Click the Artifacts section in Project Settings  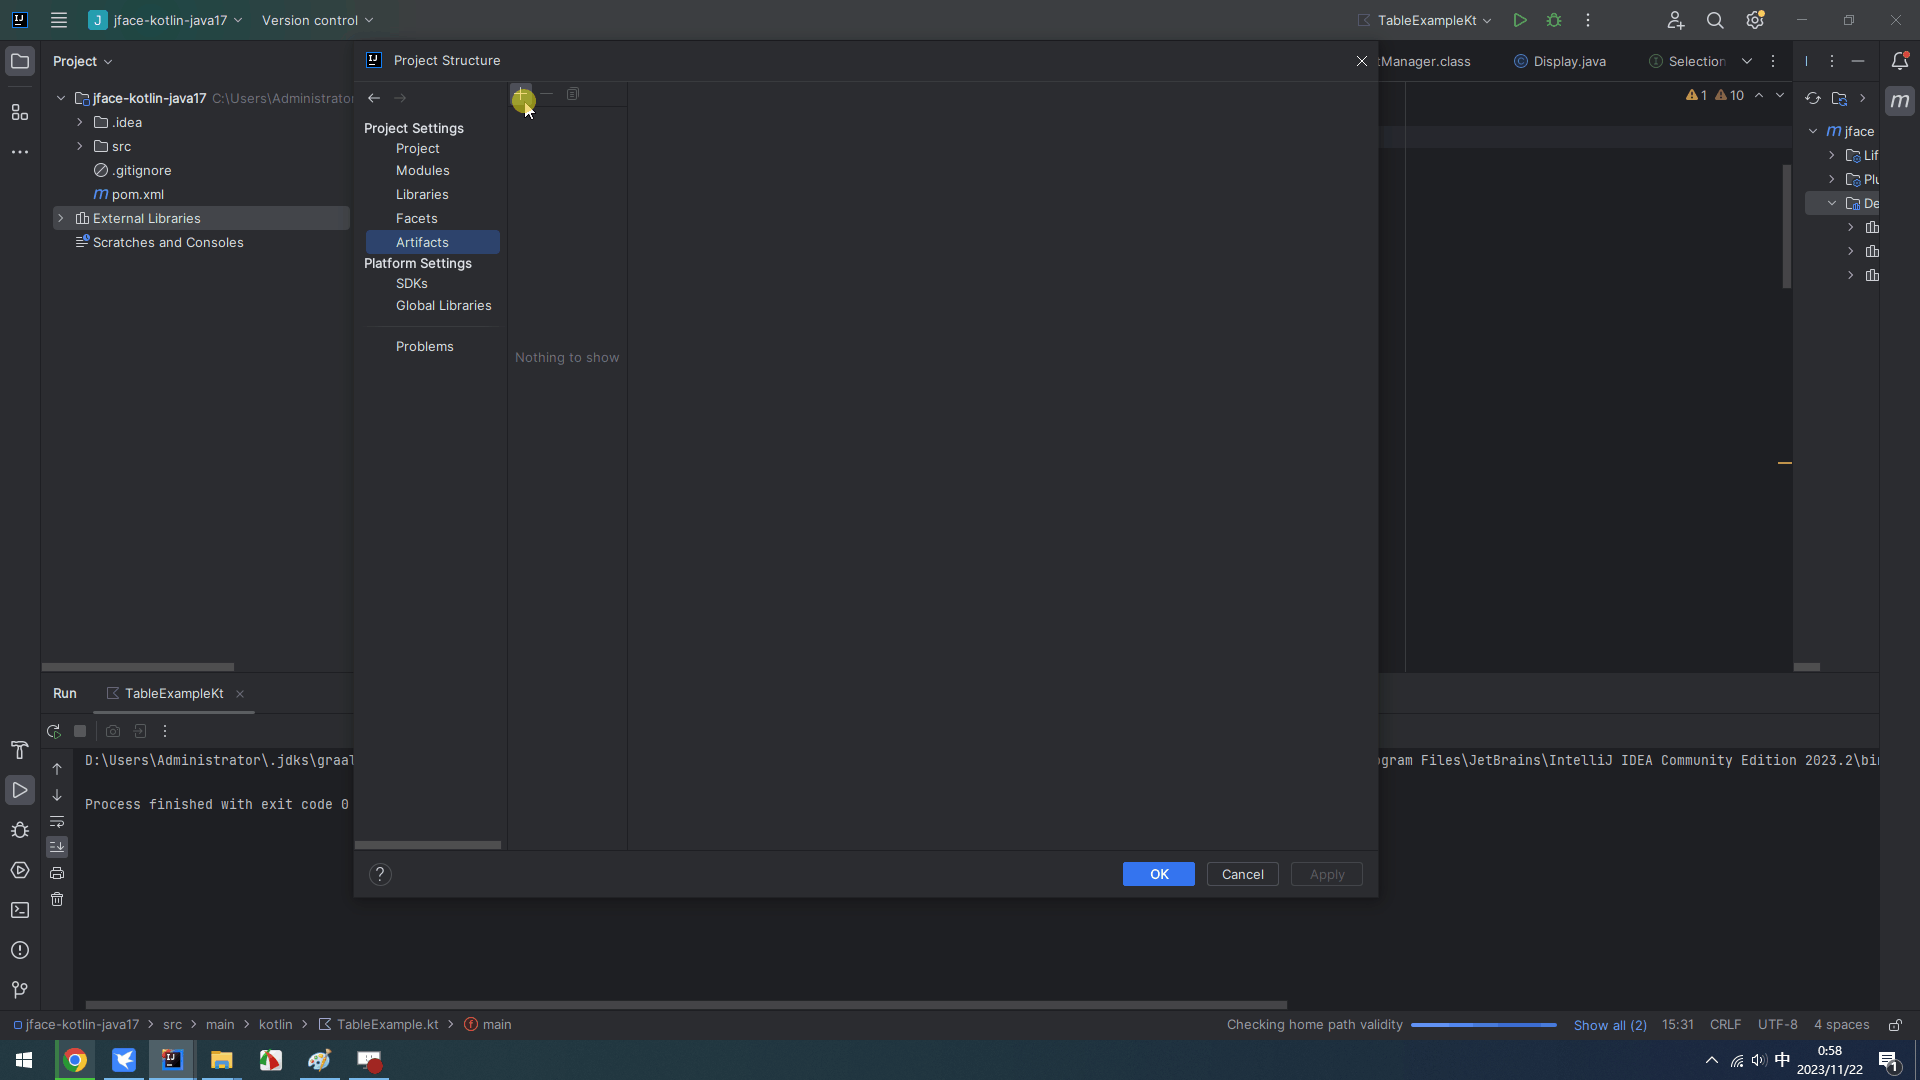tap(422, 241)
